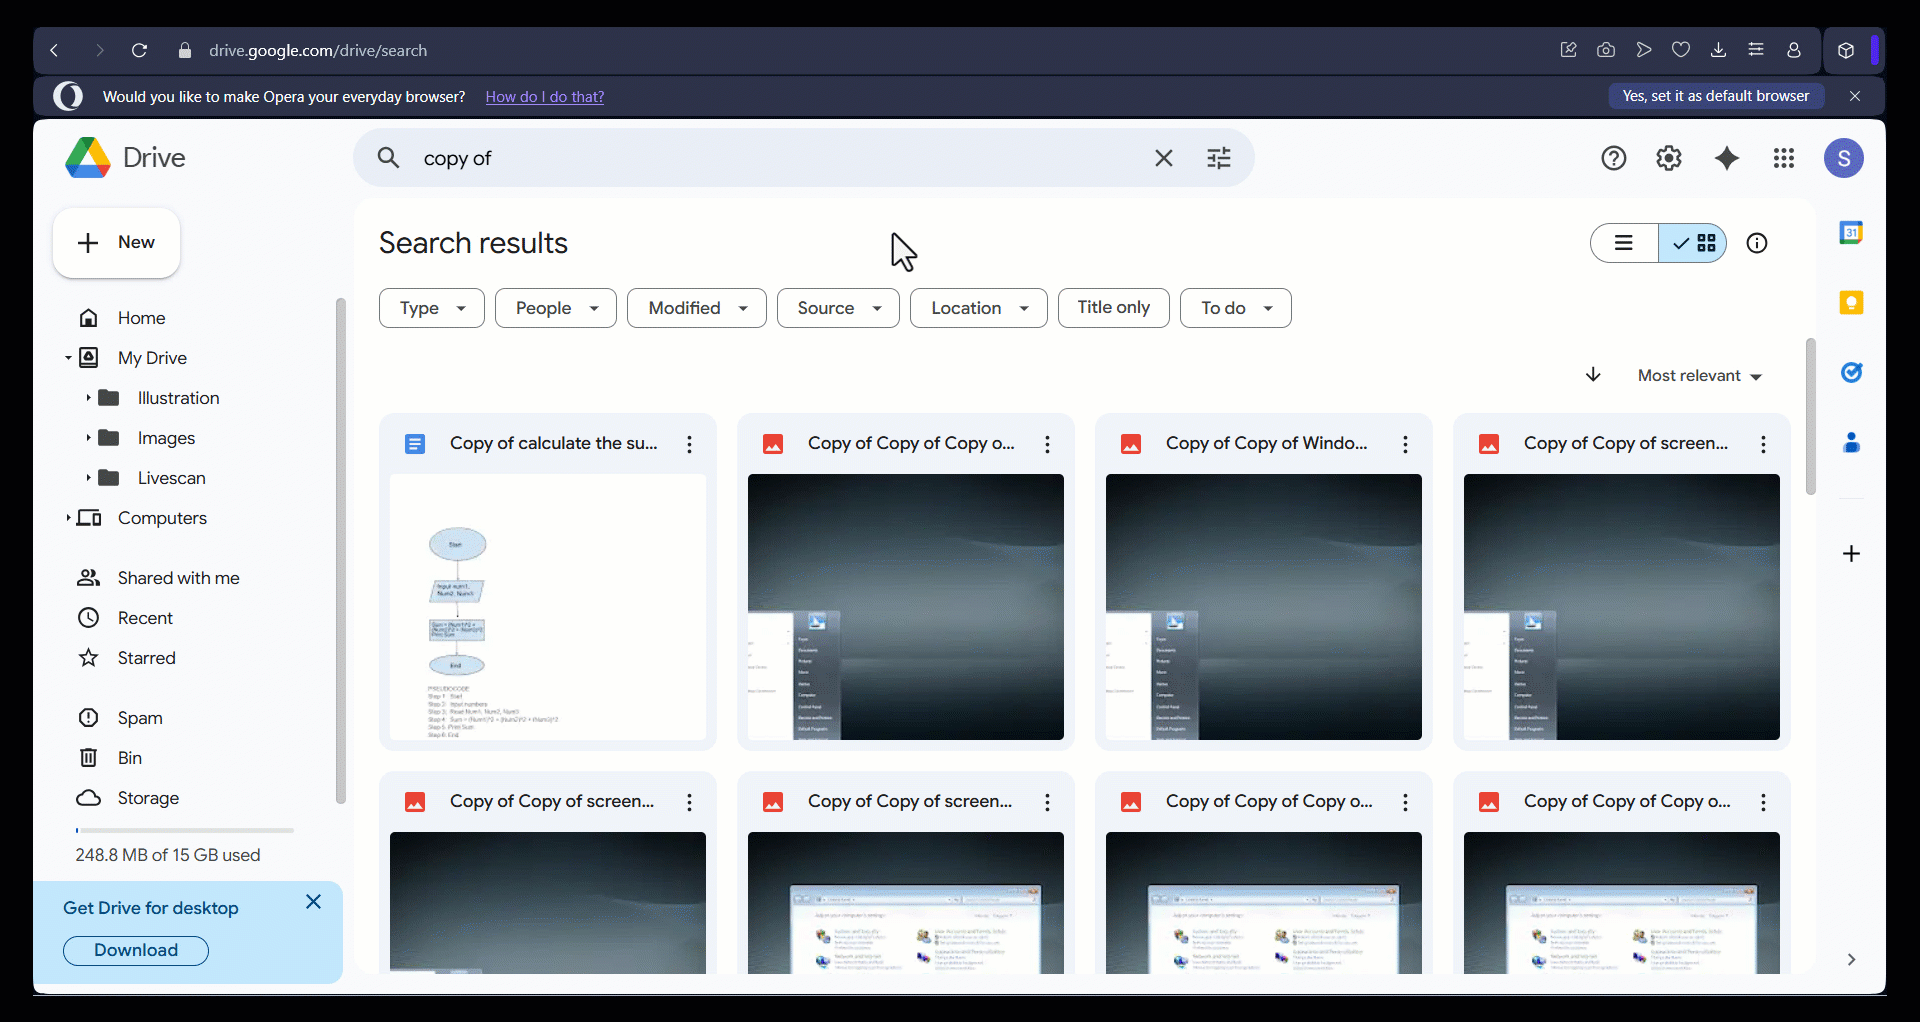Open the Type filter dropdown
The width and height of the screenshot is (1920, 1022).
[x=431, y=308]
